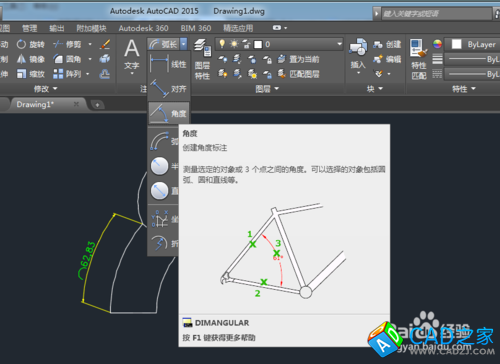Click the layer Freeze tool icon

[252, 59]
